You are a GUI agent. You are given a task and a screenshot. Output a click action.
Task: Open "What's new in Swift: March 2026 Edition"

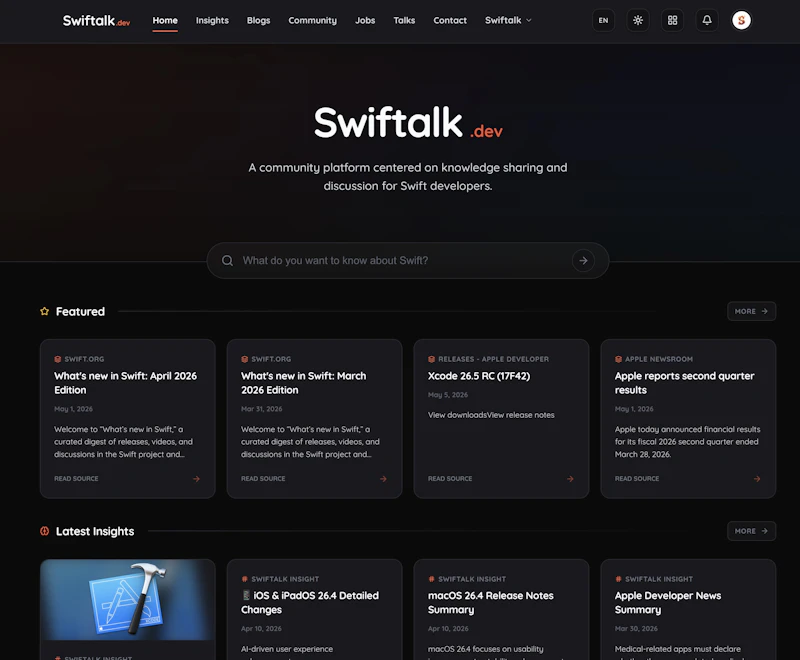pos(304,383)
